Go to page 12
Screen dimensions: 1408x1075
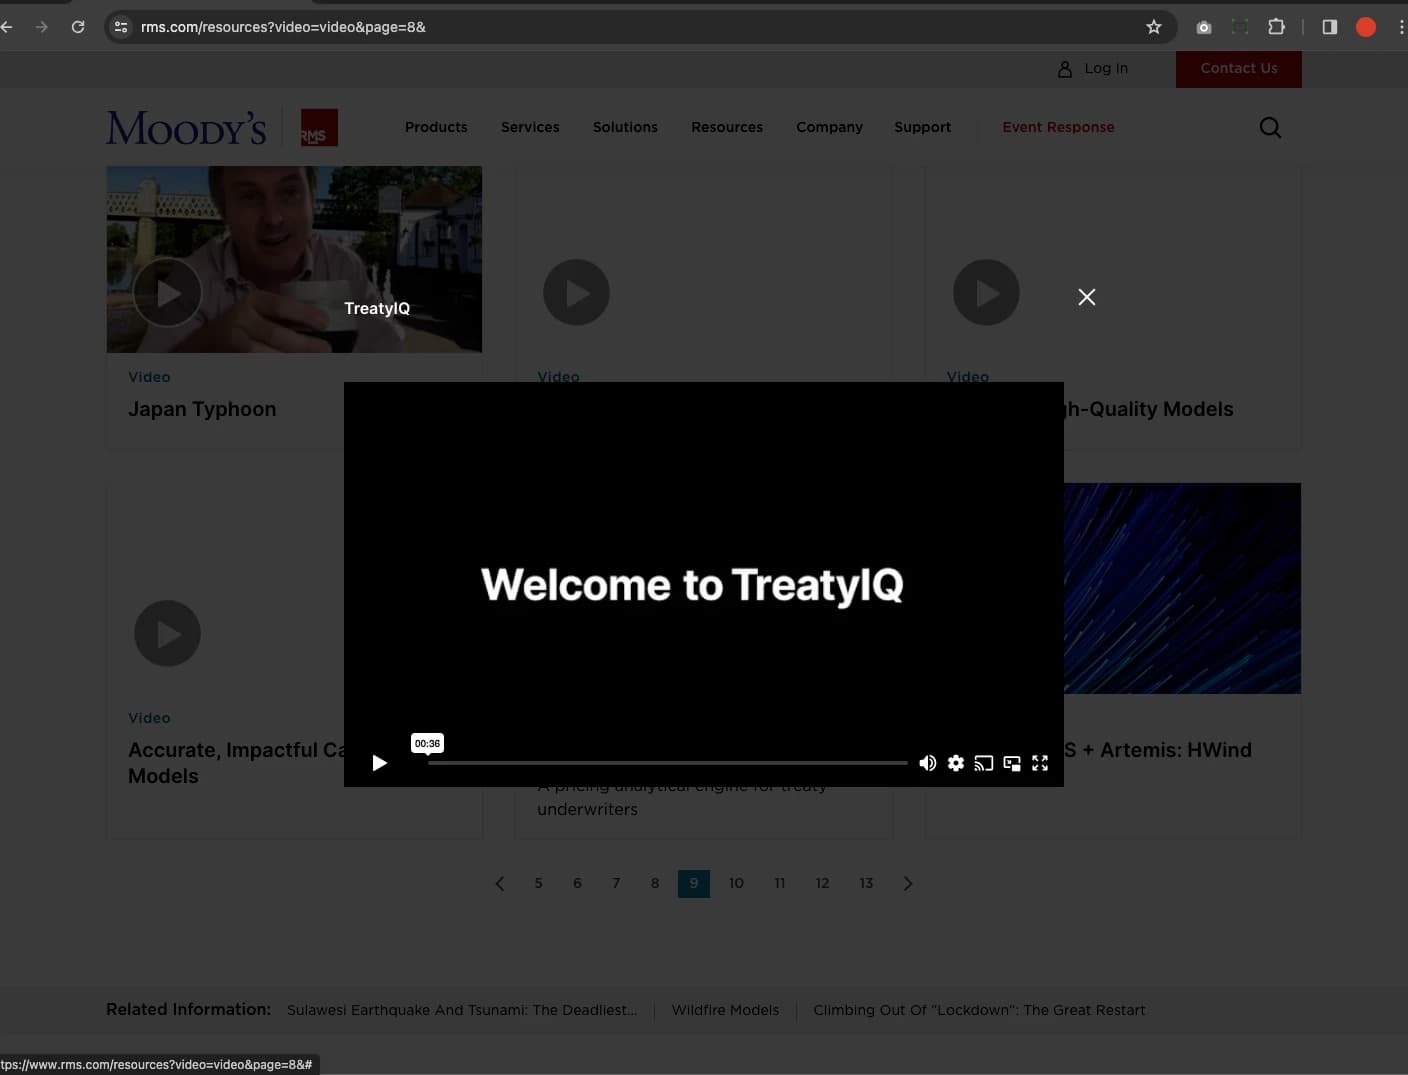[822, 883]
